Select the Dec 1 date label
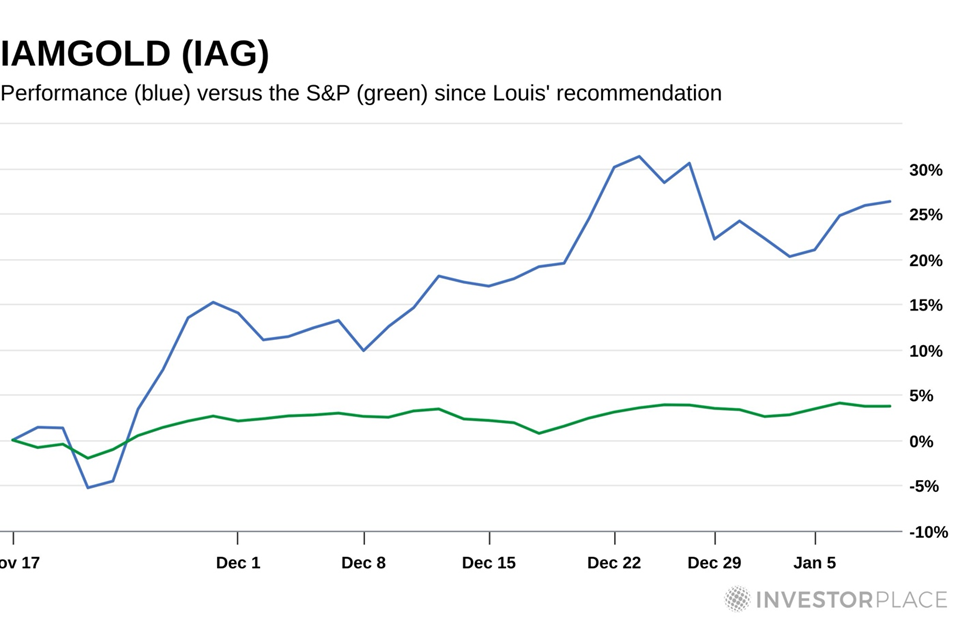Viewport: 975px width, 627px height. click(238, 563)
